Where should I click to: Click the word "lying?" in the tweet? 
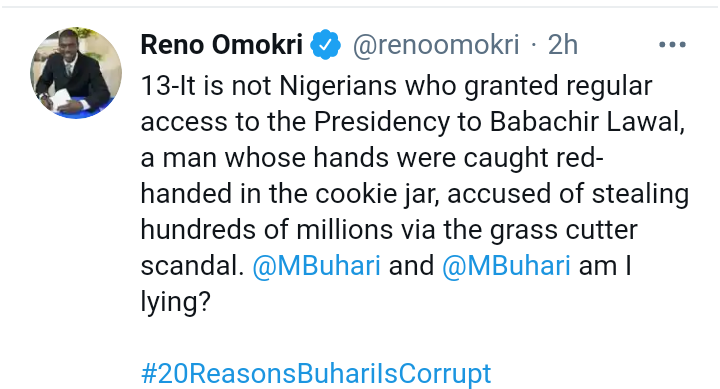pos(175,302)
